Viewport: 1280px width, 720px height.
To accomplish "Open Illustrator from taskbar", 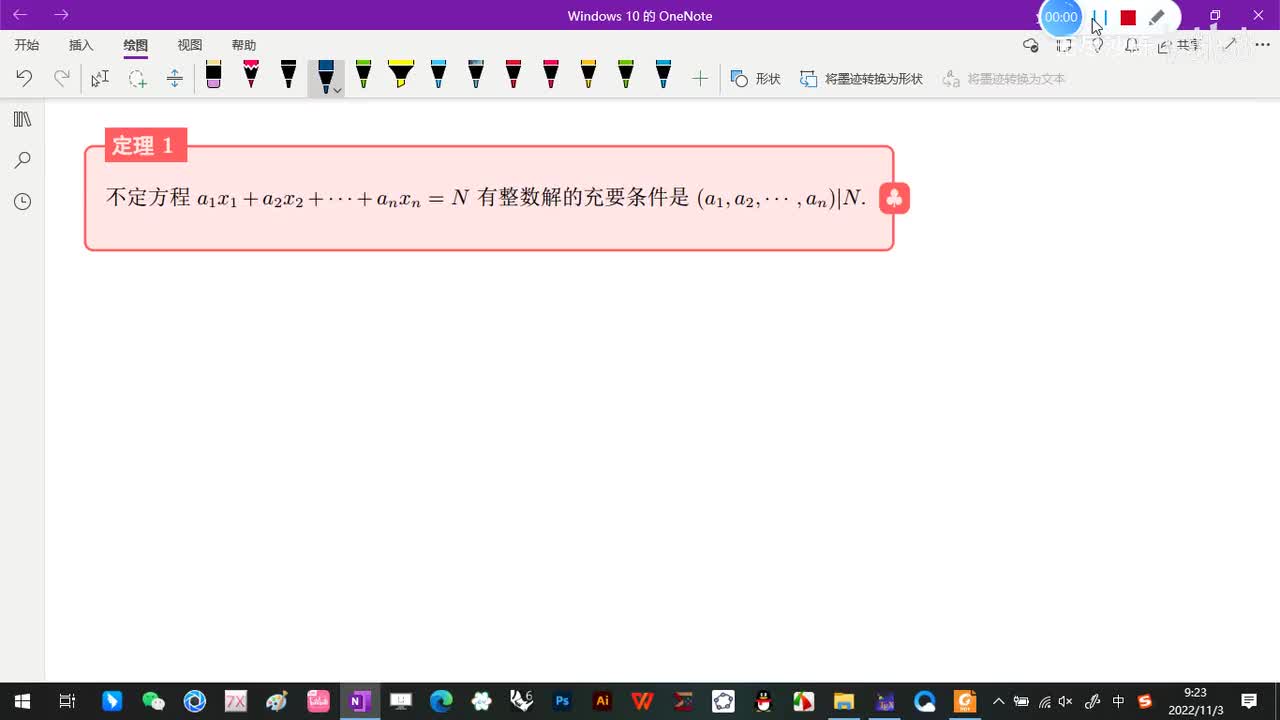I will pyautogui.click(x=602, y=701).
